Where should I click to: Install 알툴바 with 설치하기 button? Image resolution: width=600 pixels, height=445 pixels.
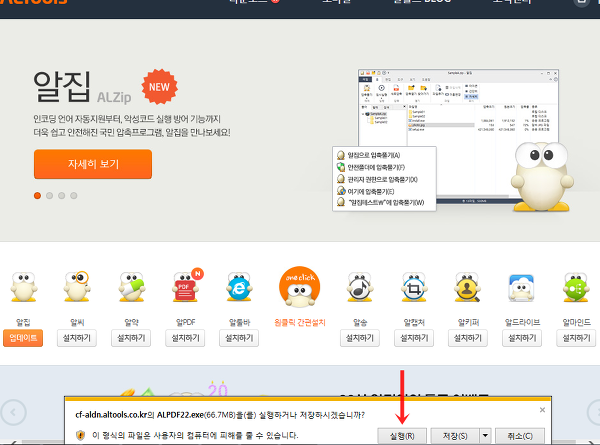pos(239,338)
